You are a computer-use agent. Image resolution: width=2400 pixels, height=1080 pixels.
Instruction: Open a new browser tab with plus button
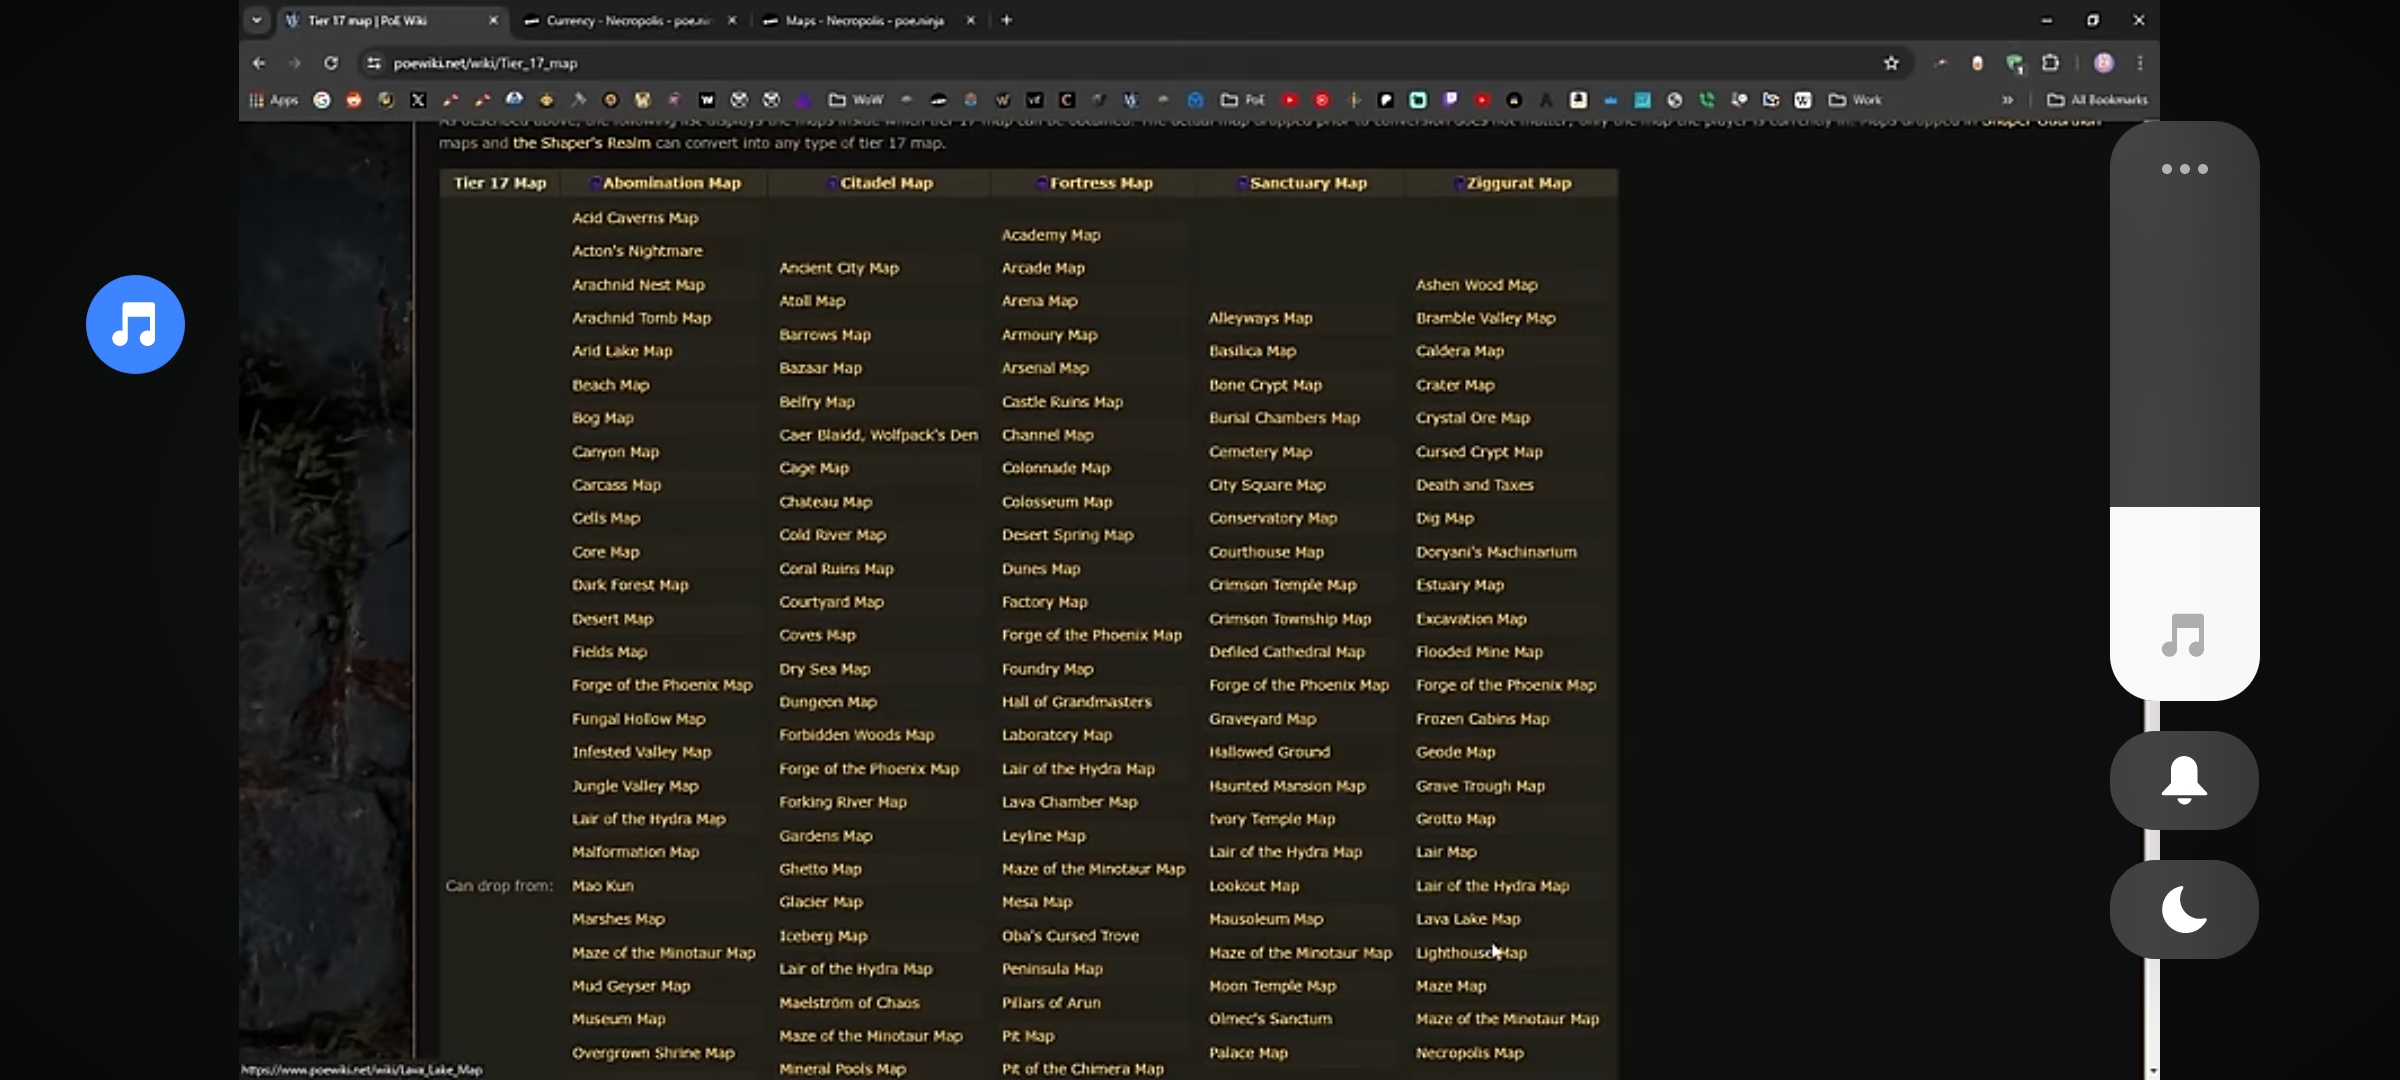click(1007, 20)
